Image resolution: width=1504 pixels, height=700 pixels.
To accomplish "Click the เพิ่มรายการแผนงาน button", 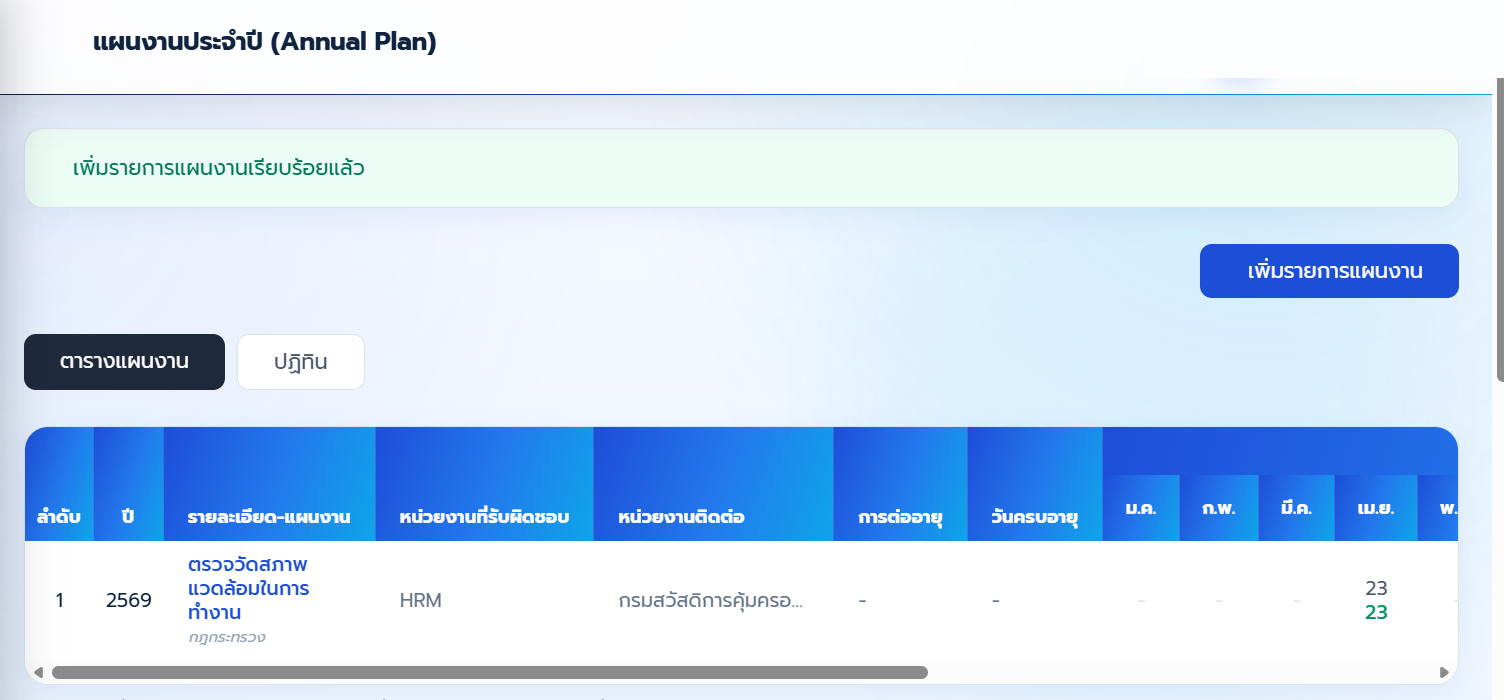I will pos(1329,271).
